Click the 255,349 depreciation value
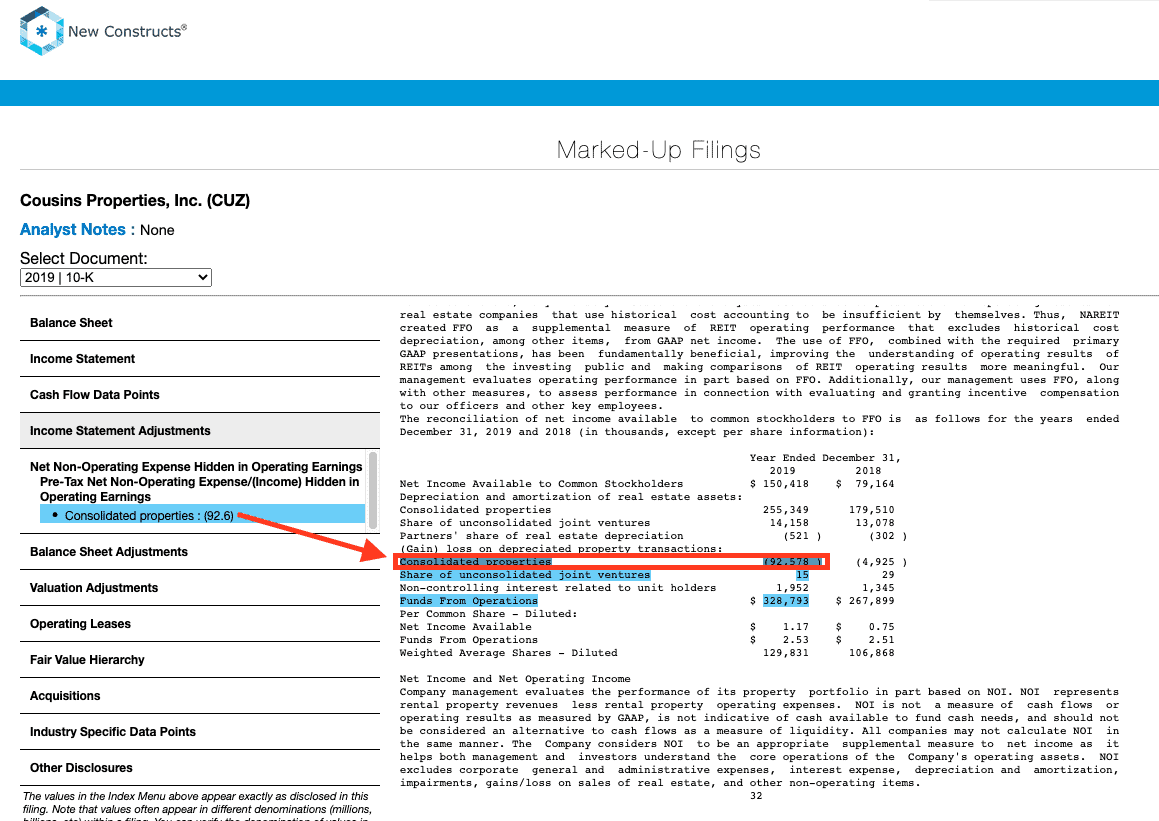1159x821 pixels. click(x=786, y=510)
